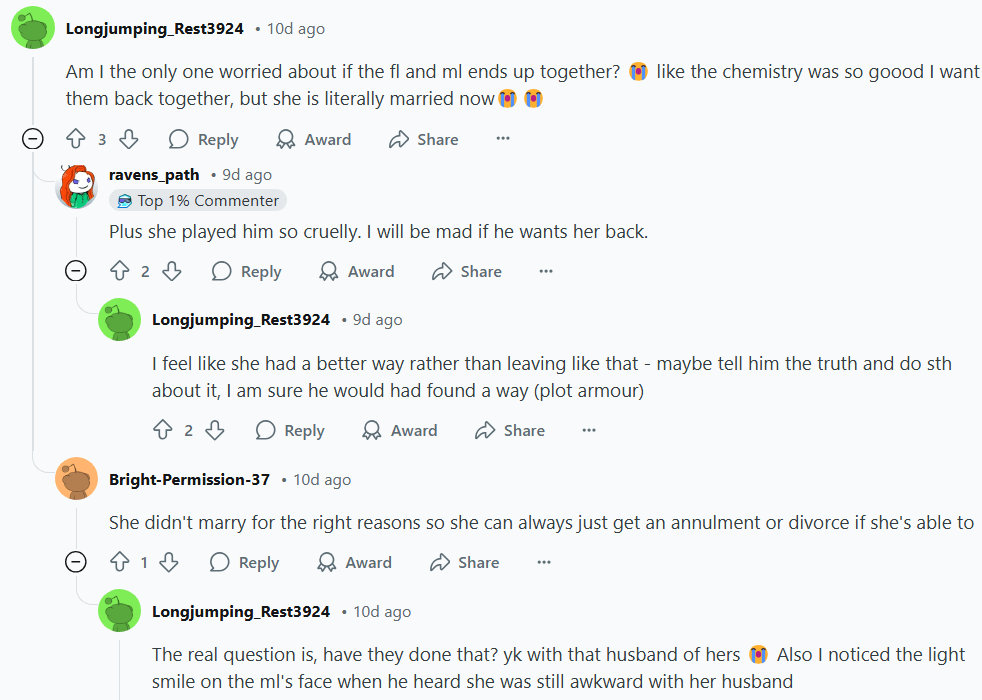
Task: Upvote the plot armour reply
Action: (x=162, y=431)
